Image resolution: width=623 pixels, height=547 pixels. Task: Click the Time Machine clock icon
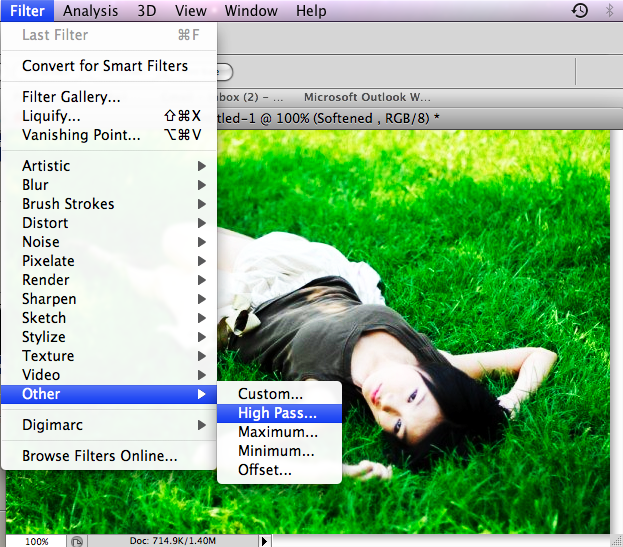(x=580, y=11)
